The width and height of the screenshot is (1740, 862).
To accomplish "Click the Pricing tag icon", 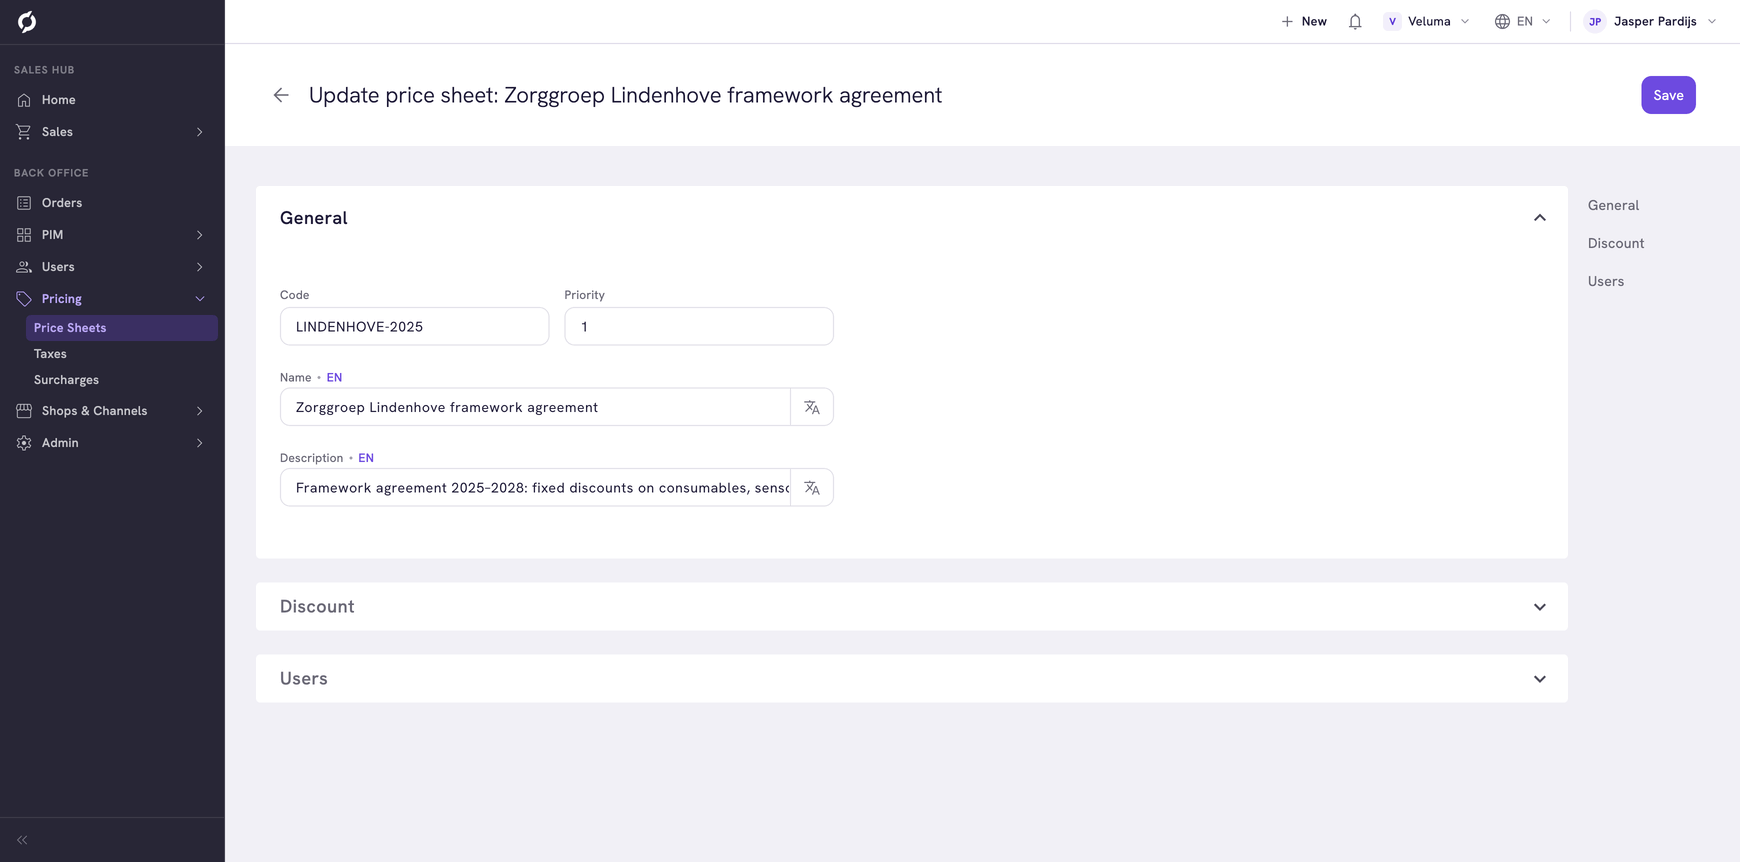I will click(24, 299).
